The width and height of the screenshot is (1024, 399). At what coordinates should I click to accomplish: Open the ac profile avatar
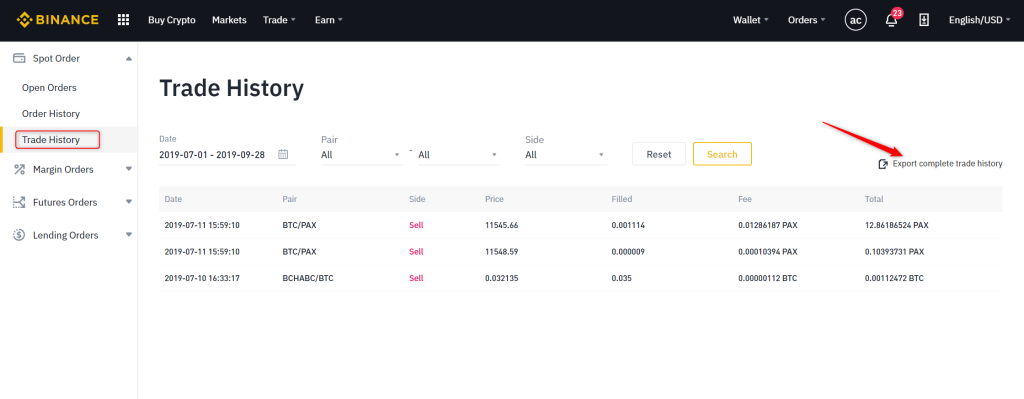click(856, 20)
